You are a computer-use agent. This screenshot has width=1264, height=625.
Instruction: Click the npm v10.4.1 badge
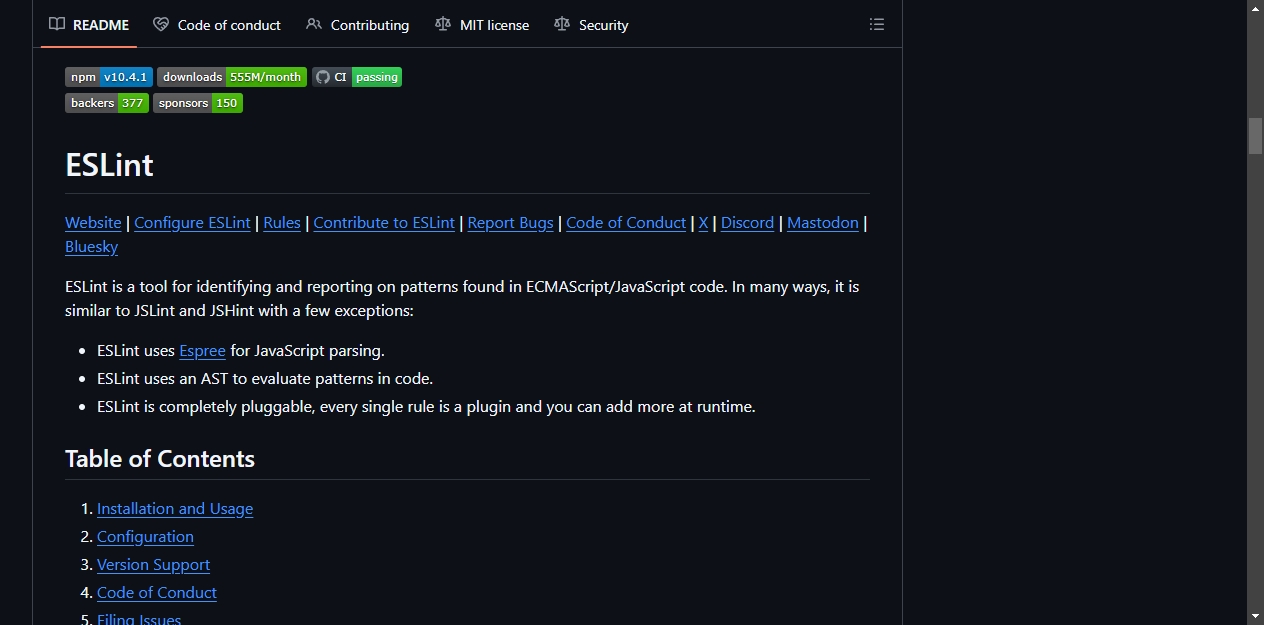pyautogui.click(x=109, y=77)
